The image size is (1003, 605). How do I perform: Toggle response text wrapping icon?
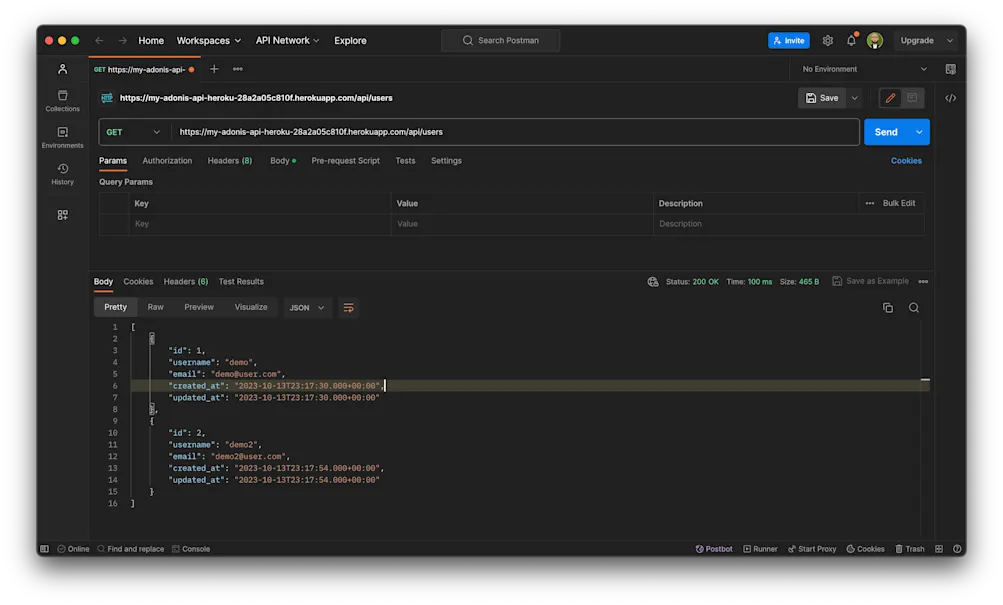click(x=348, y=307)
